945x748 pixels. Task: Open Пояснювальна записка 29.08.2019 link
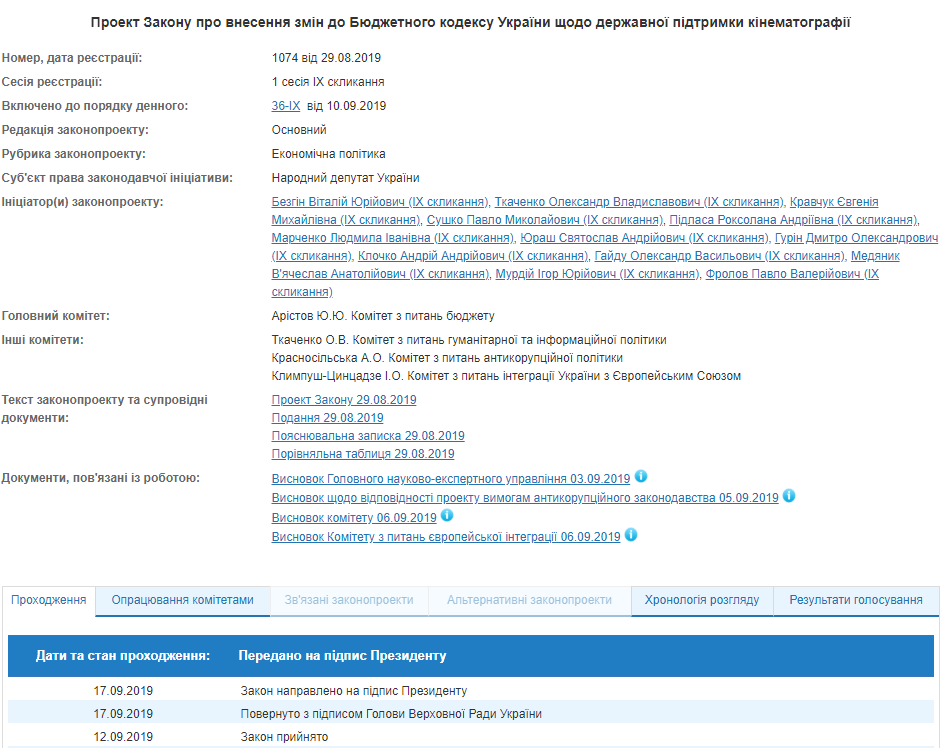368,436
